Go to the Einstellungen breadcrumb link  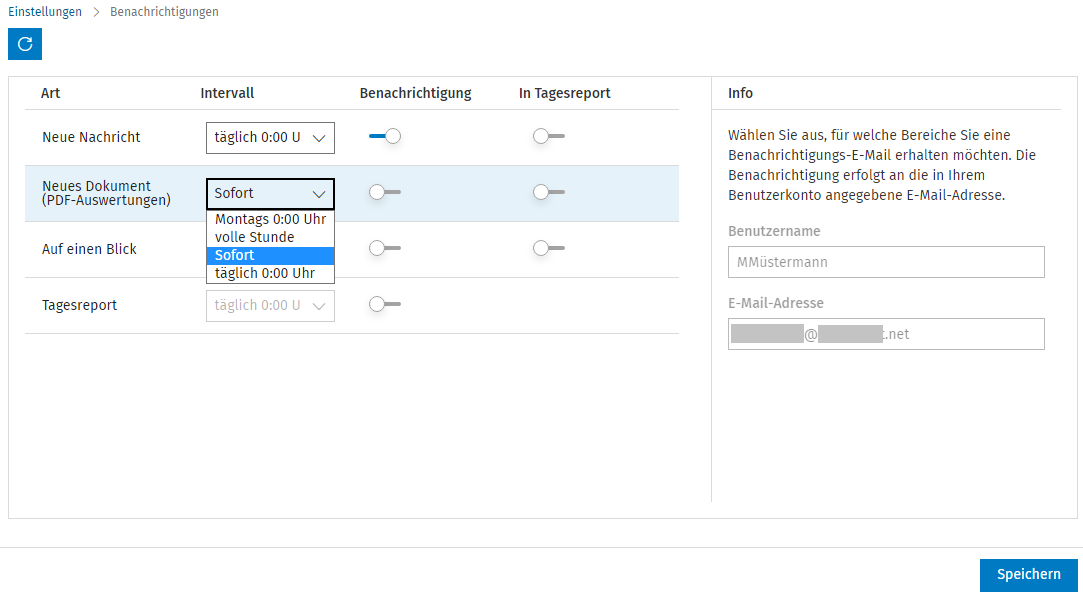tap(45, 12)
